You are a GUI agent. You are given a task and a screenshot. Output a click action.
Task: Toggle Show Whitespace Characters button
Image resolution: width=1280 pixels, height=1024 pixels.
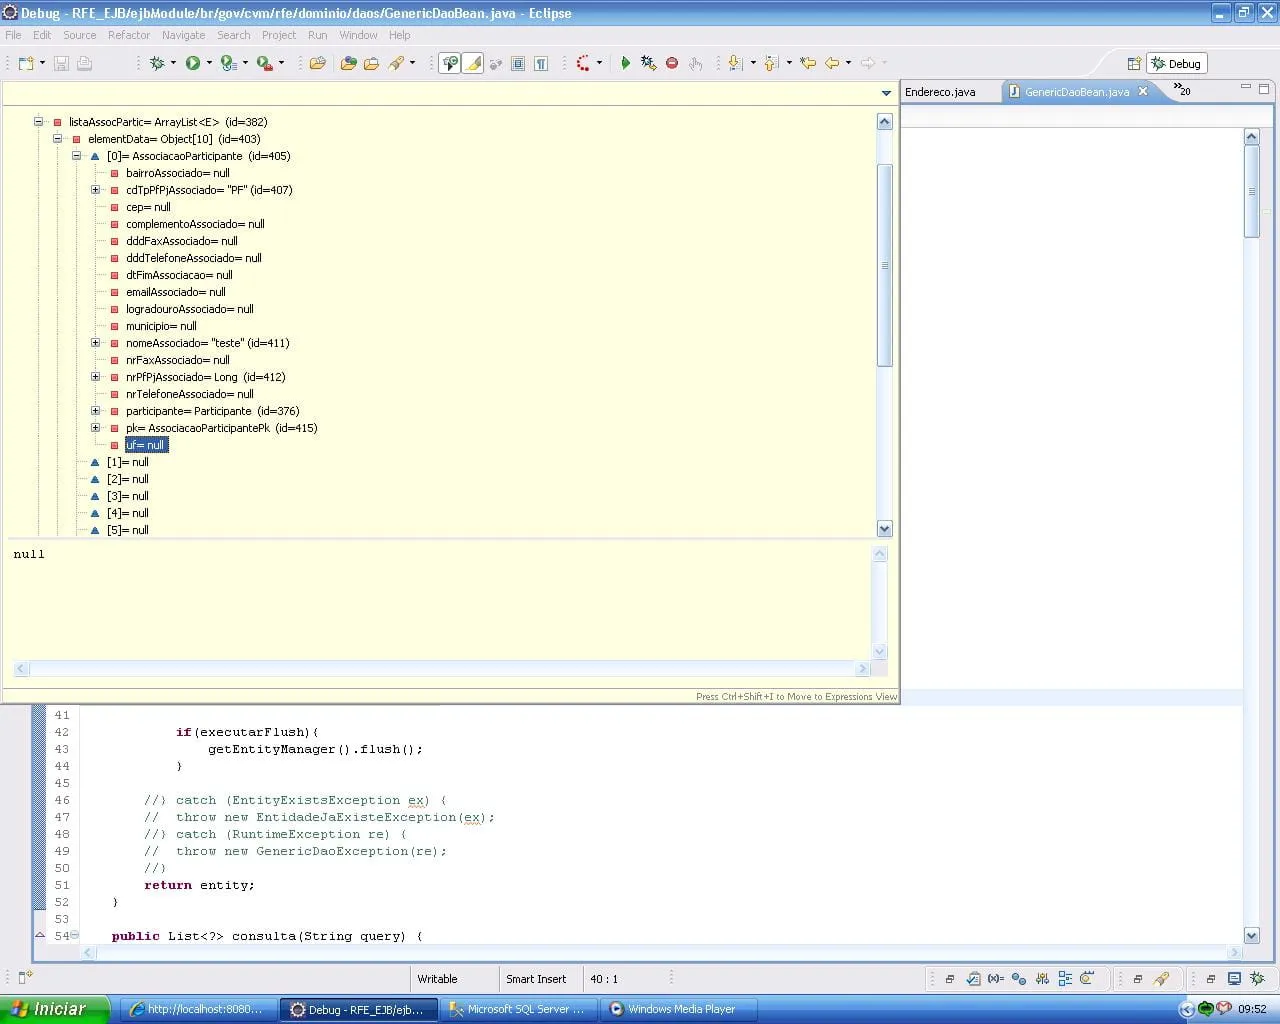[541, 63]
